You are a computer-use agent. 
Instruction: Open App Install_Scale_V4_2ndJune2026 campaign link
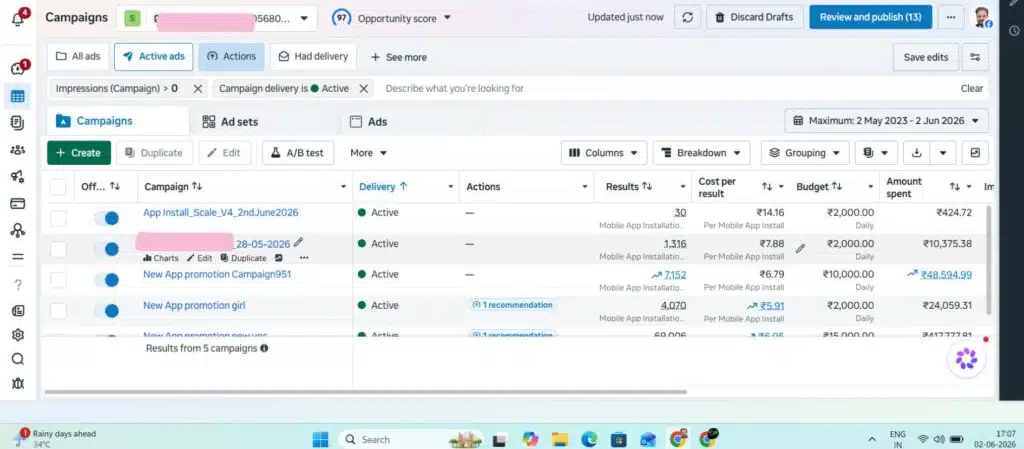(x=221, y=212)
